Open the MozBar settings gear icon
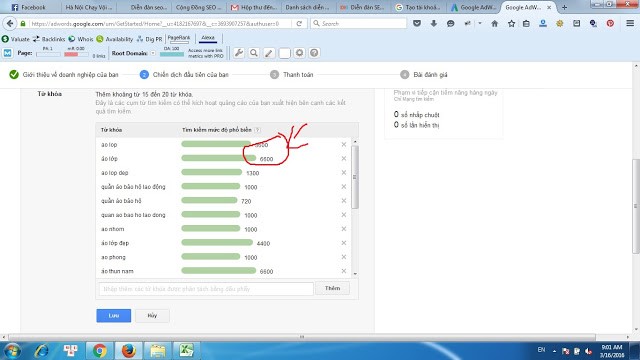Screen dimensions: 640x360 [x=299, y=53]
